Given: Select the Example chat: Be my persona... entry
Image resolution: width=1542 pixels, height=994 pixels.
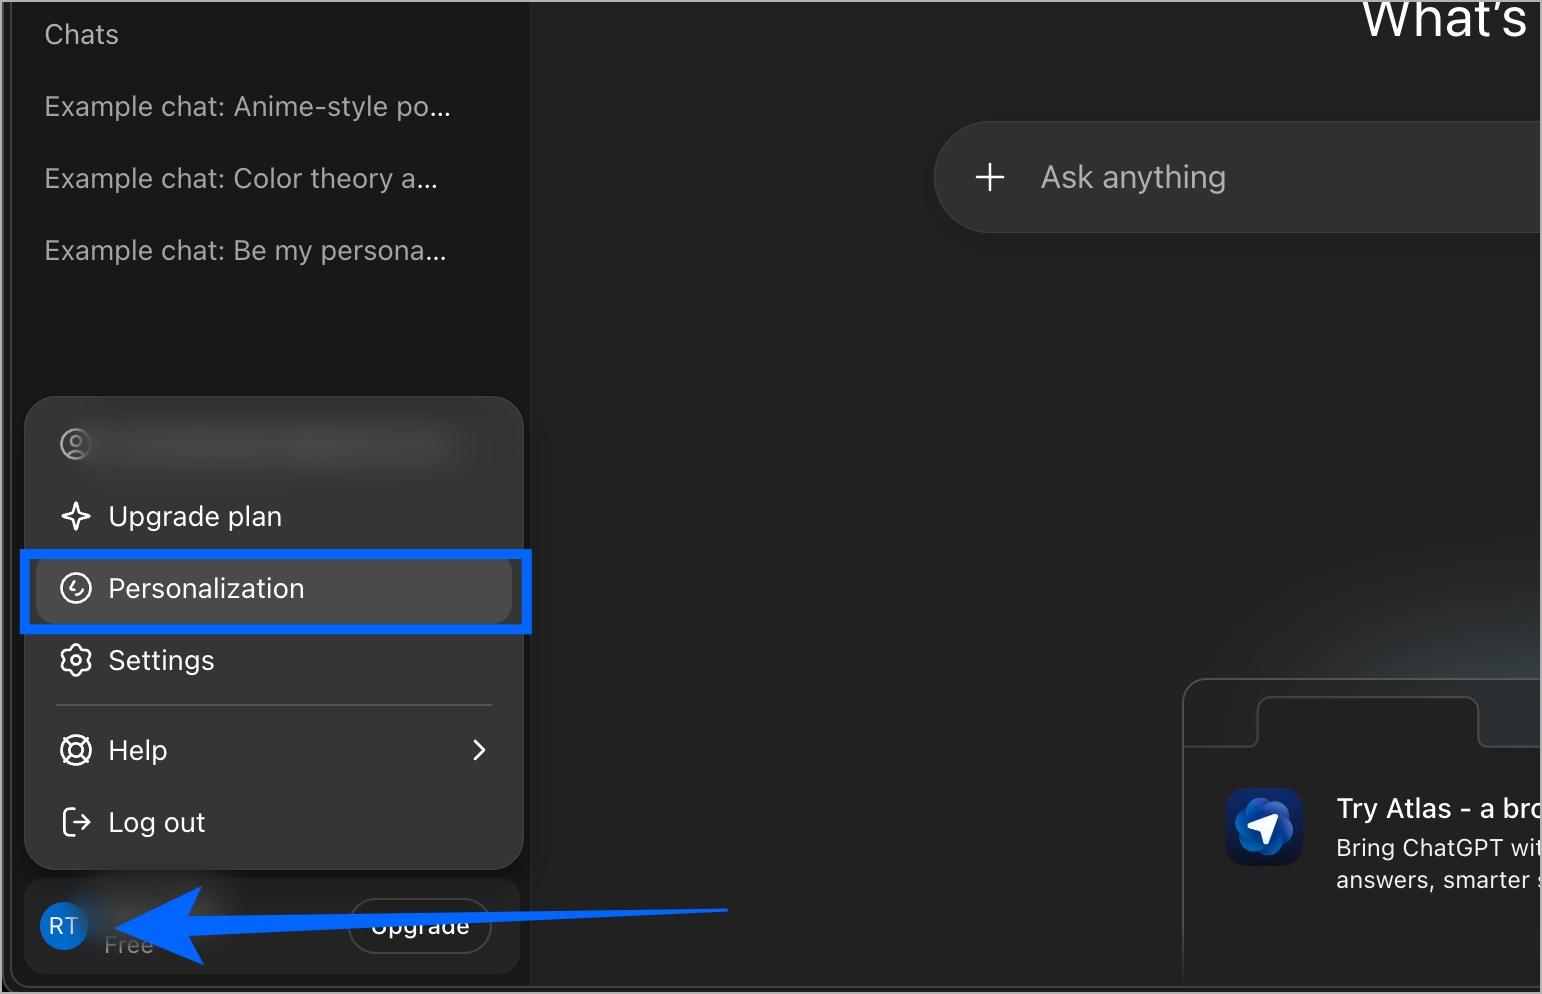Looking at the screenshot, I should tap(245, 250).
